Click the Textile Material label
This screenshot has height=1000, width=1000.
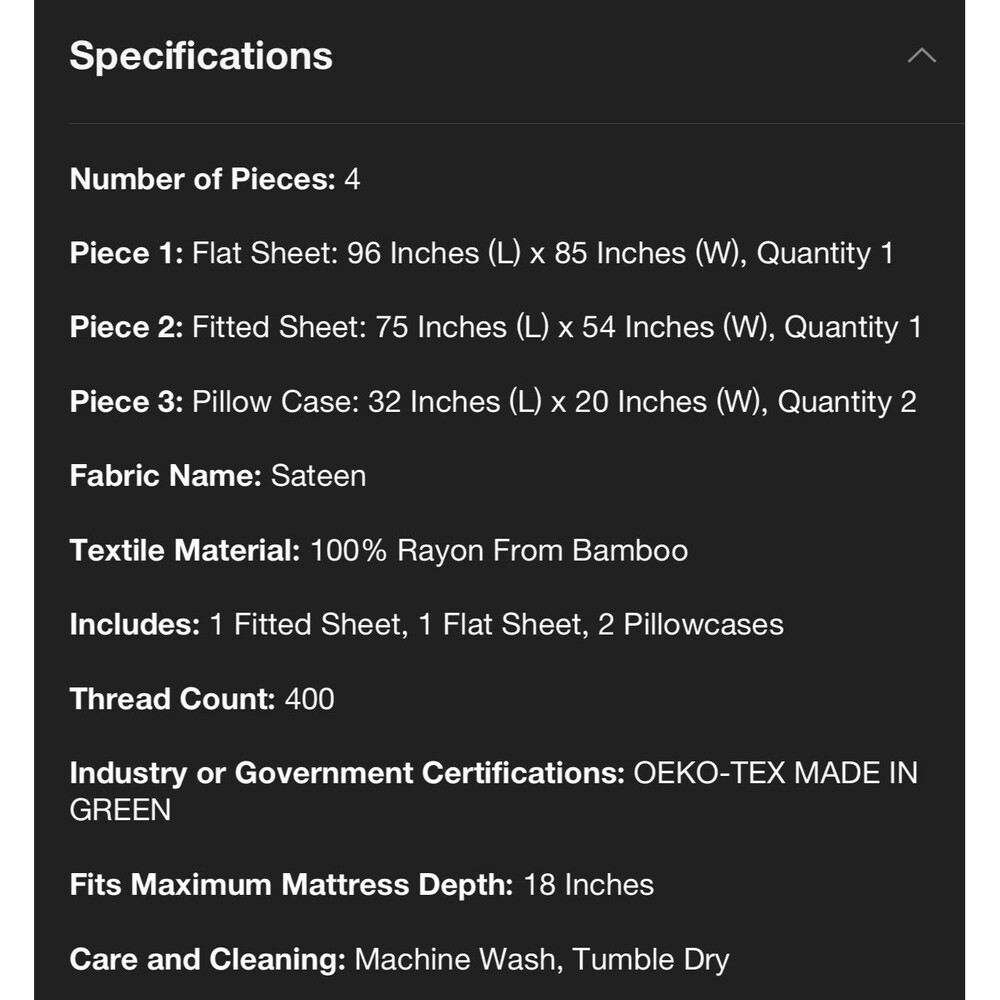(x=185, y=550)
